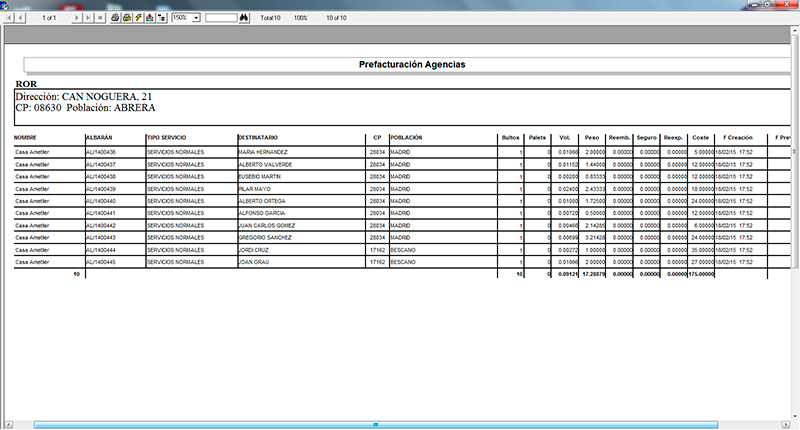Click the Dirección: CAN NOGUERA, 21 line

click(x=84, y=96)
